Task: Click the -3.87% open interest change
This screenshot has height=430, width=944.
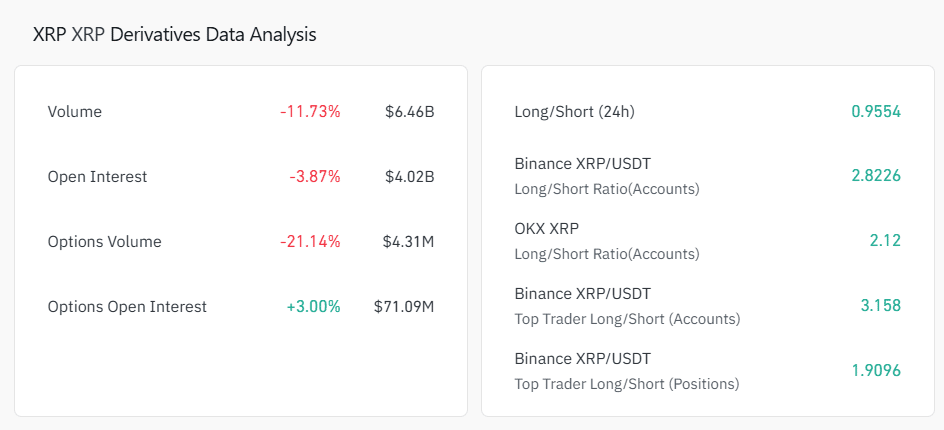Action: pos(315,177)
